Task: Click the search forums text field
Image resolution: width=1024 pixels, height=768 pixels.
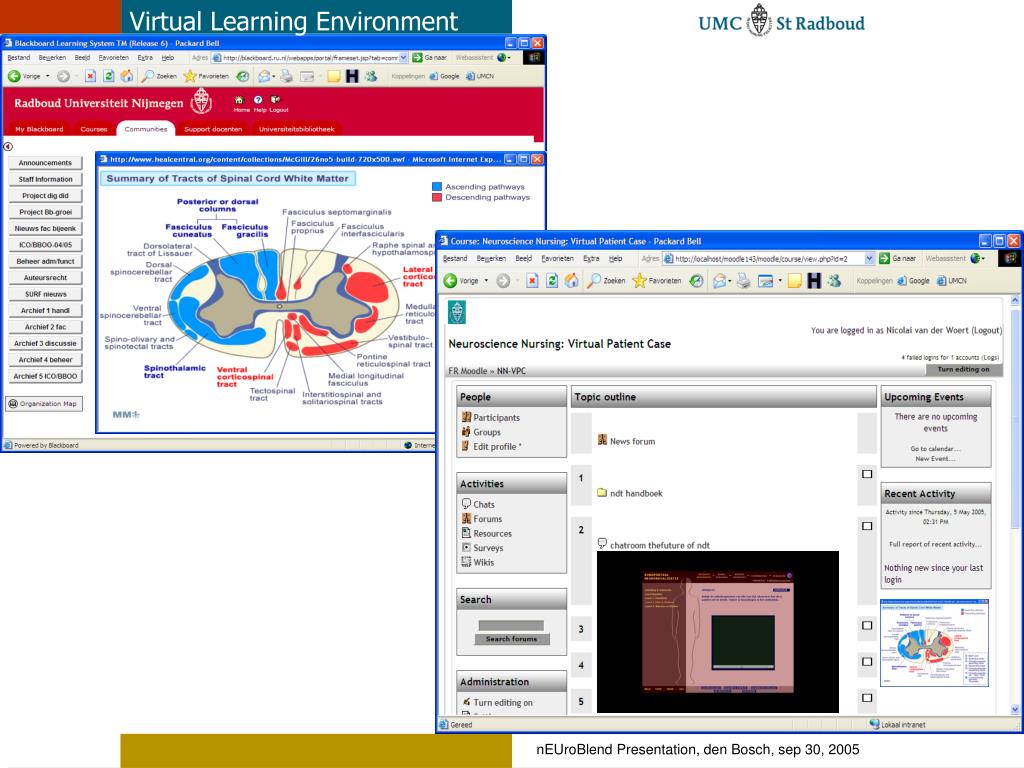Action: coord(511,625)
